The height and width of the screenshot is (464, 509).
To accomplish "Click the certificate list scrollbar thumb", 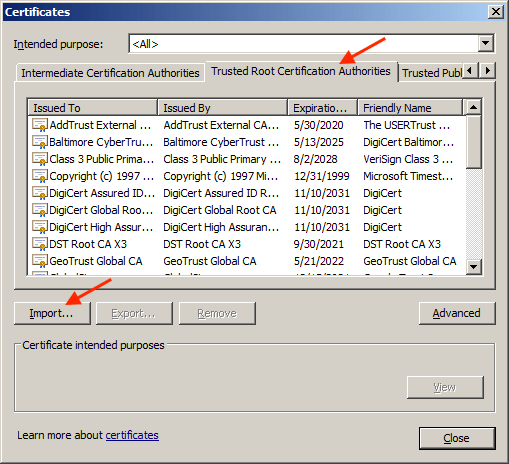I will (x=473, y=142).
